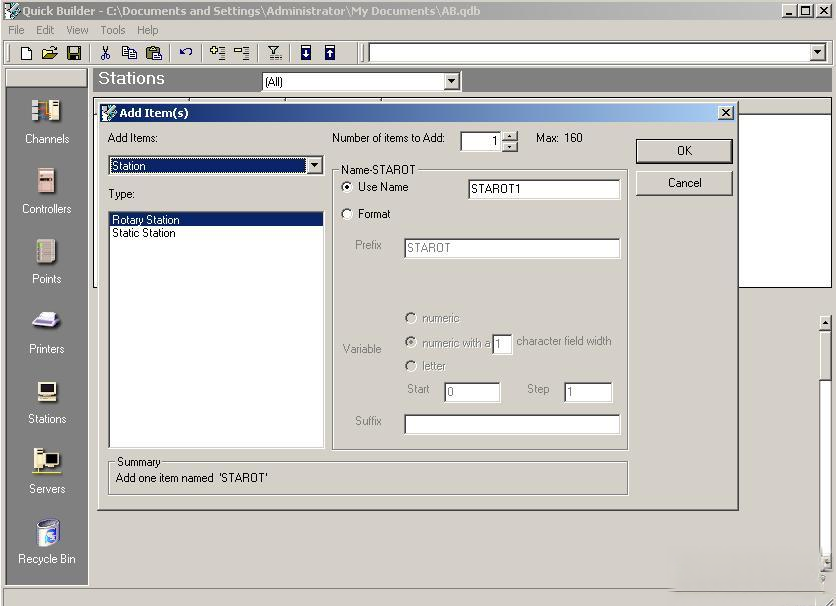Open a project with the Open folder icon
Viewport: 836px width, 606px height.
pos(50,53)
